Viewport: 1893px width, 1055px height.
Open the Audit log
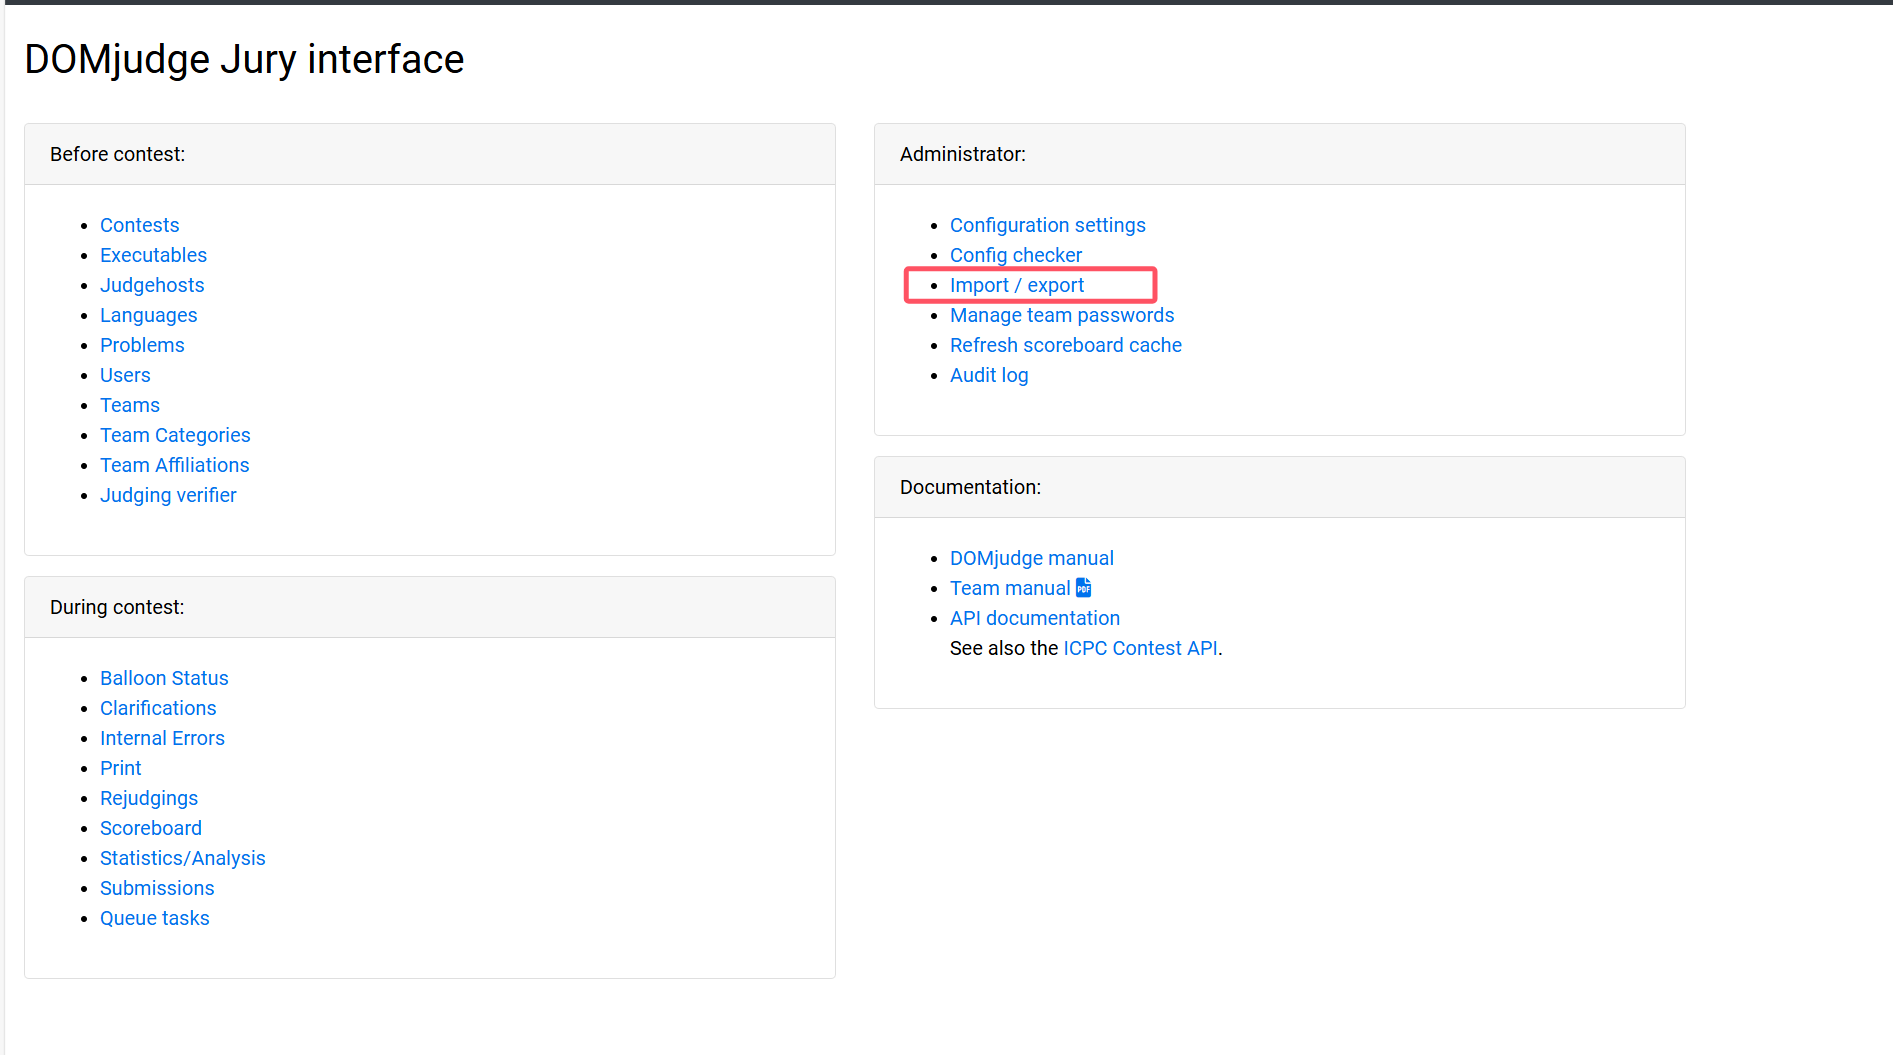(988, 375)
